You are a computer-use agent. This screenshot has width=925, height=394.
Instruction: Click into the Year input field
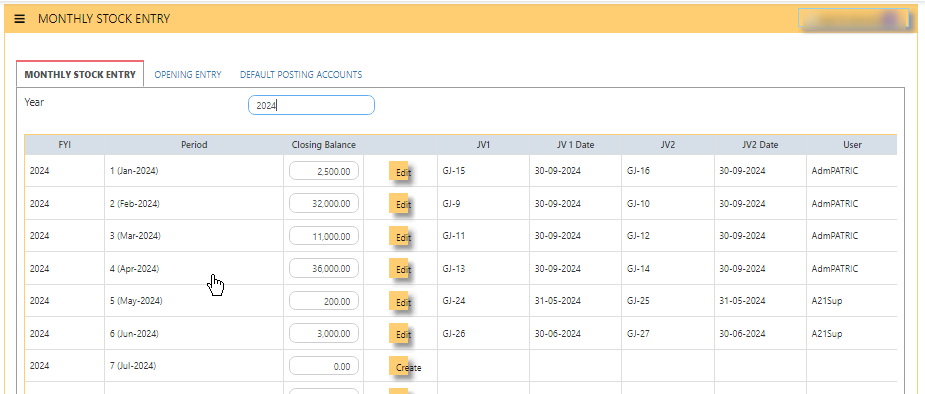tap(311, 106)
